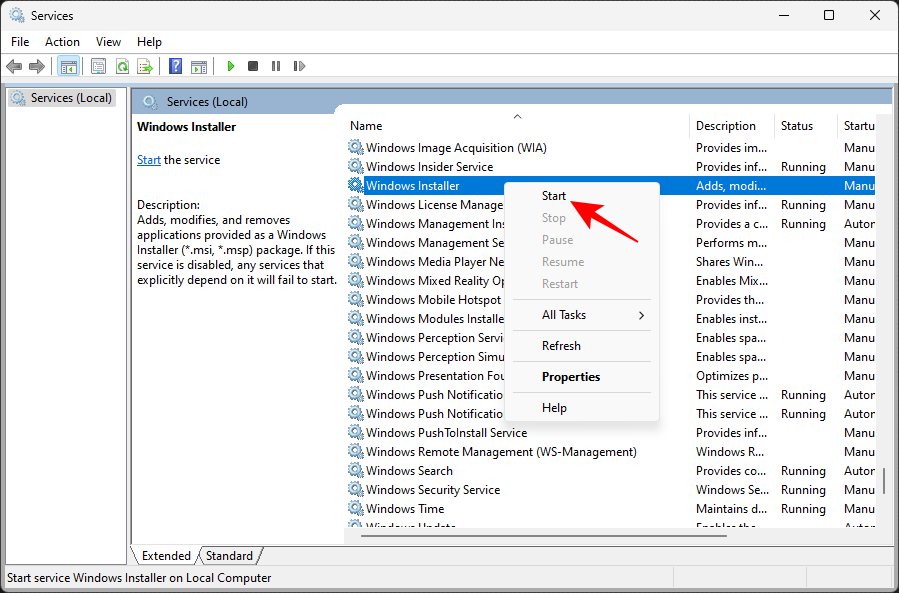Click the Forward navigation arrow

[x=38, y=66]
